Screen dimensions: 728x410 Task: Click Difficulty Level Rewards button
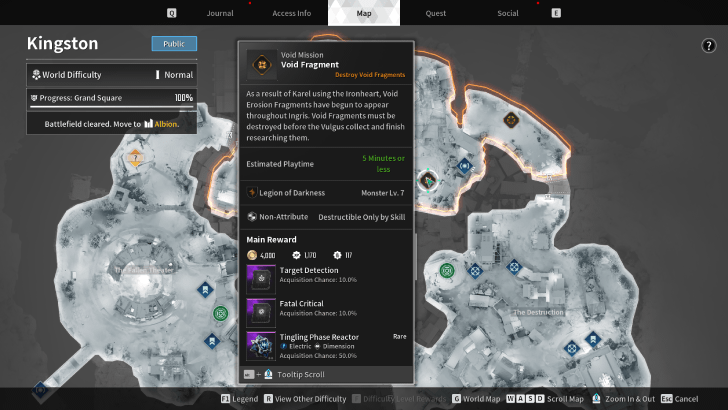tap(398, 399)
